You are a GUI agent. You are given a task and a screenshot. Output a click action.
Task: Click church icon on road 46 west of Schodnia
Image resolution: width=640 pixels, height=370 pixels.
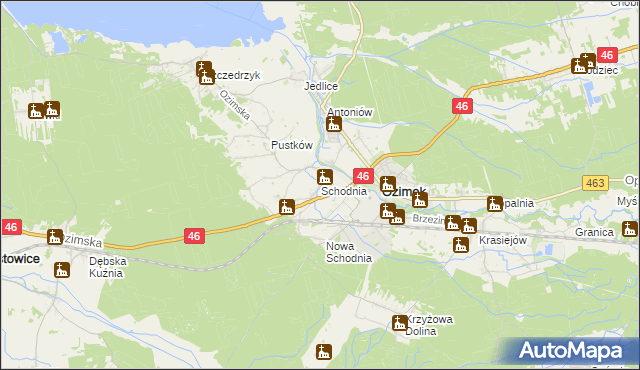pyautogui.click(x=287, y=207)
